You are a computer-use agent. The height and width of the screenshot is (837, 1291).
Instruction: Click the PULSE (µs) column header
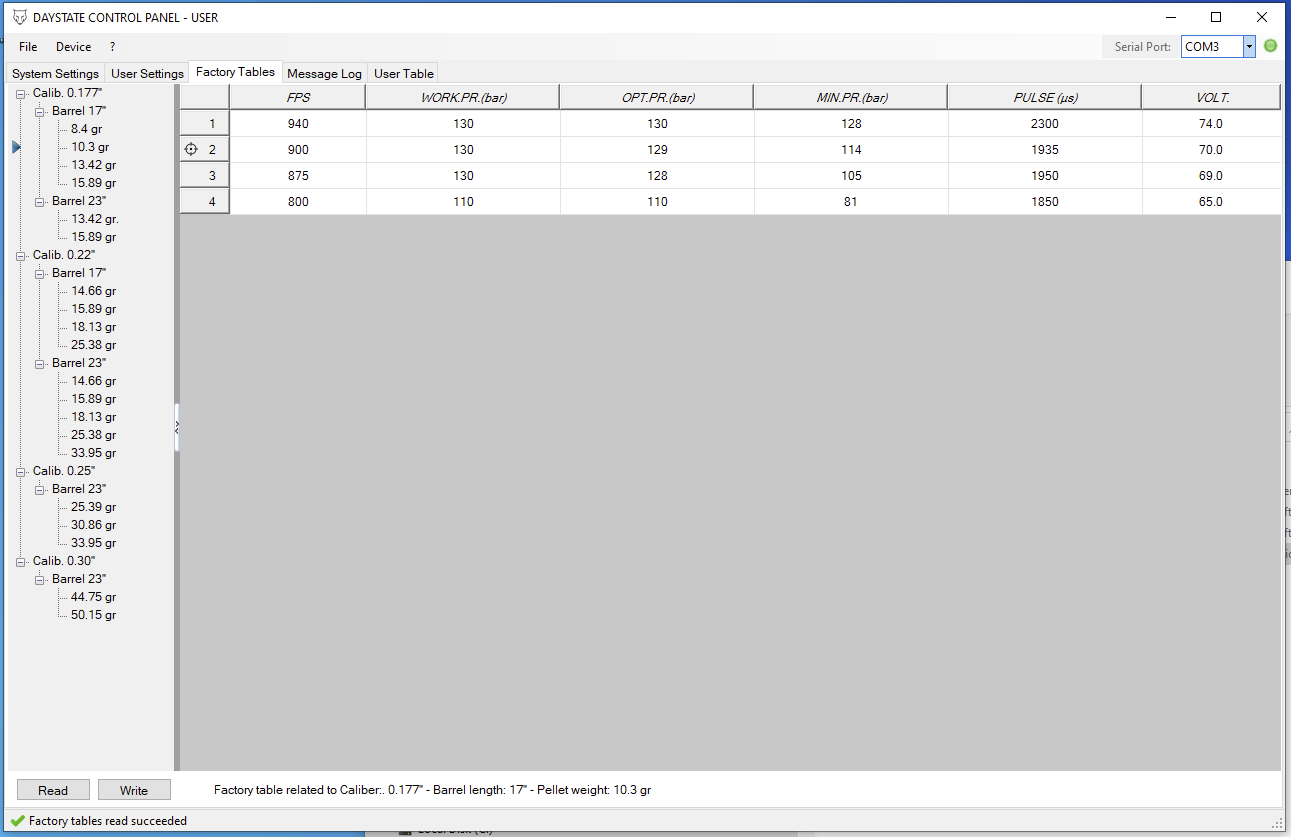coord(1045,97)
